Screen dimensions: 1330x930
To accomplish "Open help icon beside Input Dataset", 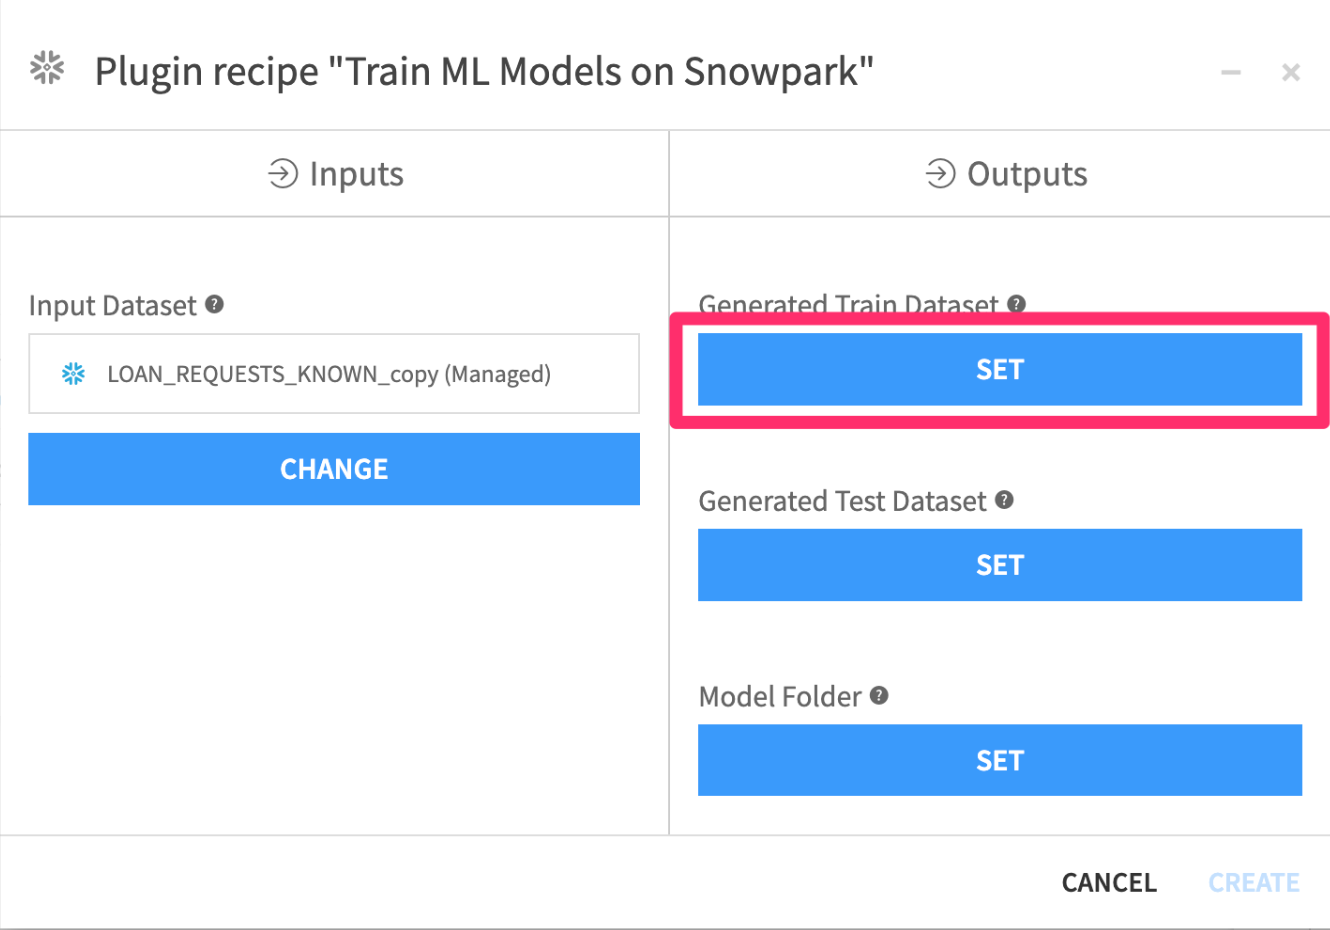I will tap(214, 304).
